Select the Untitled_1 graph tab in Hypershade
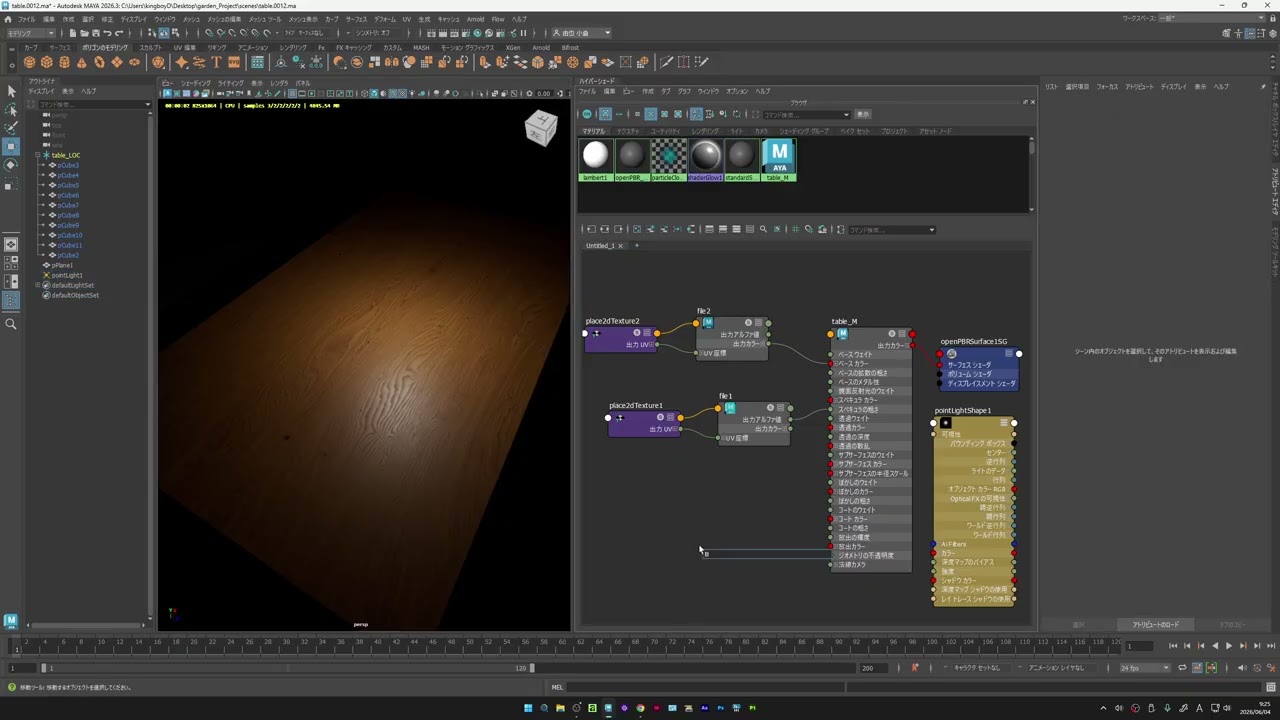 pyautogui.click(x=600, y=245)
